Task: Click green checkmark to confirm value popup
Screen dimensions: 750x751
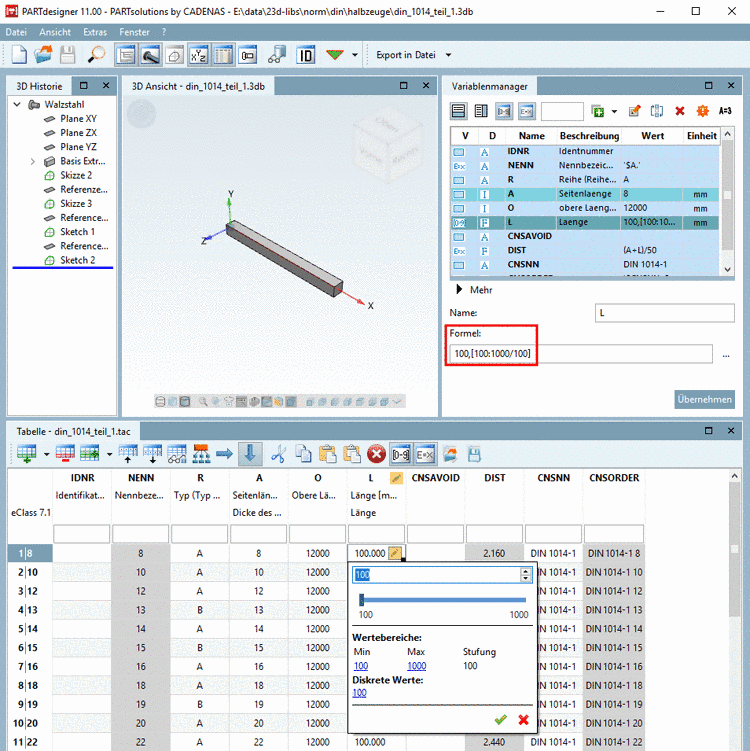Action: tap(500, 719)
